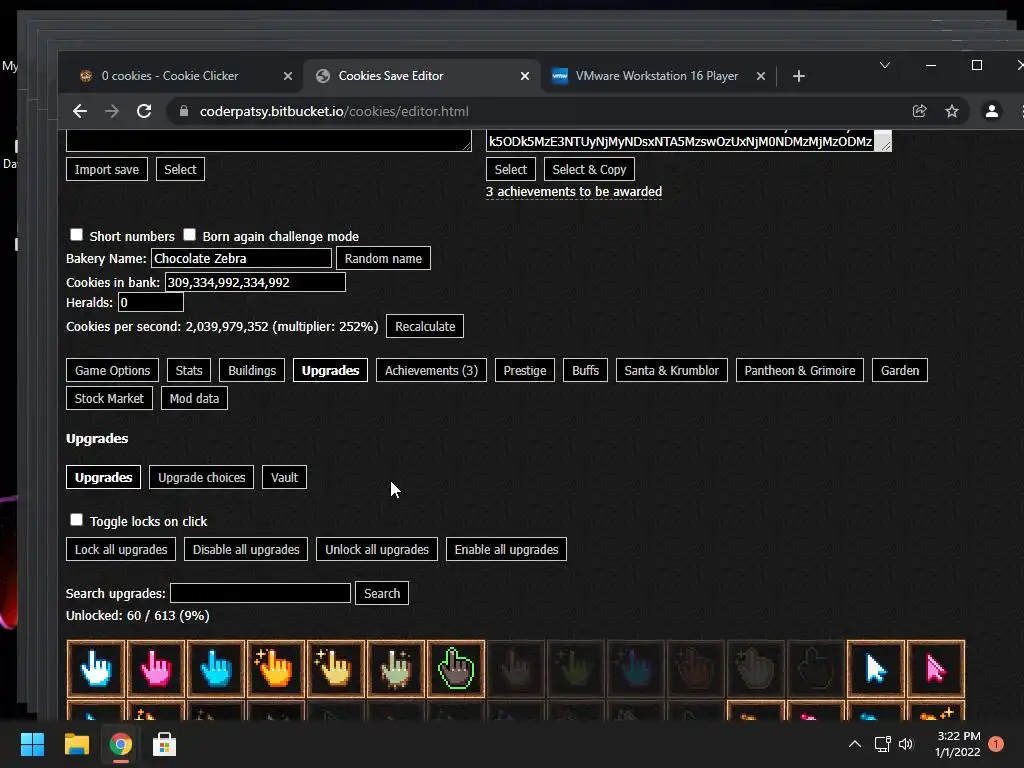This screenshot has width=1024, height=768.
Task: Click the Random name button
Action: click(383, 258)
